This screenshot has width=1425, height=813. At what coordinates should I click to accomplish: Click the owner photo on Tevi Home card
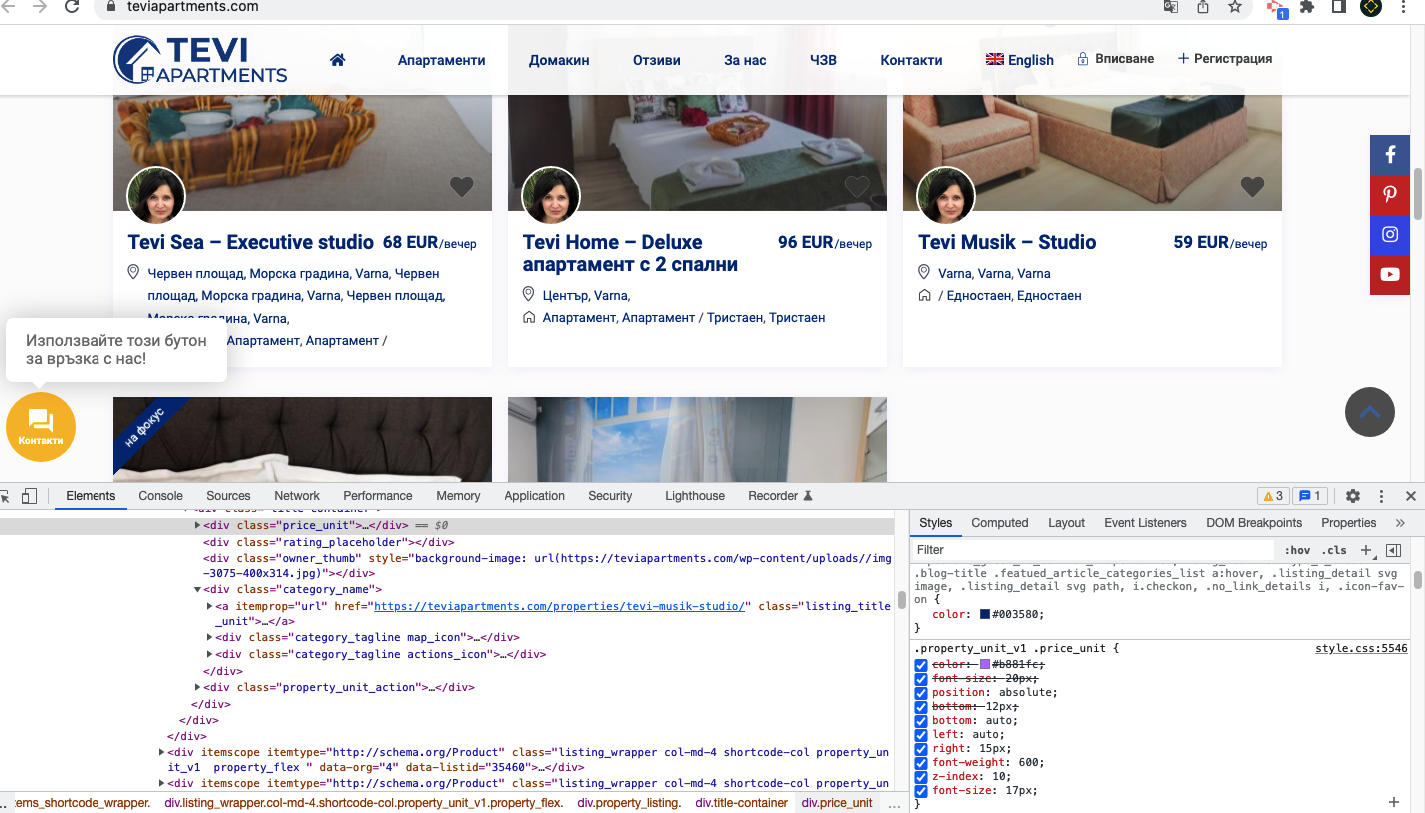552,195
